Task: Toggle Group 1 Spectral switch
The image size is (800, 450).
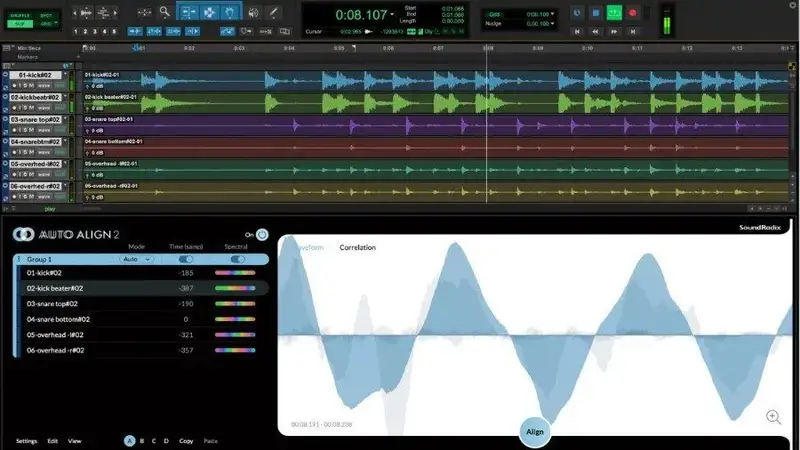Action: coord(237,260)
